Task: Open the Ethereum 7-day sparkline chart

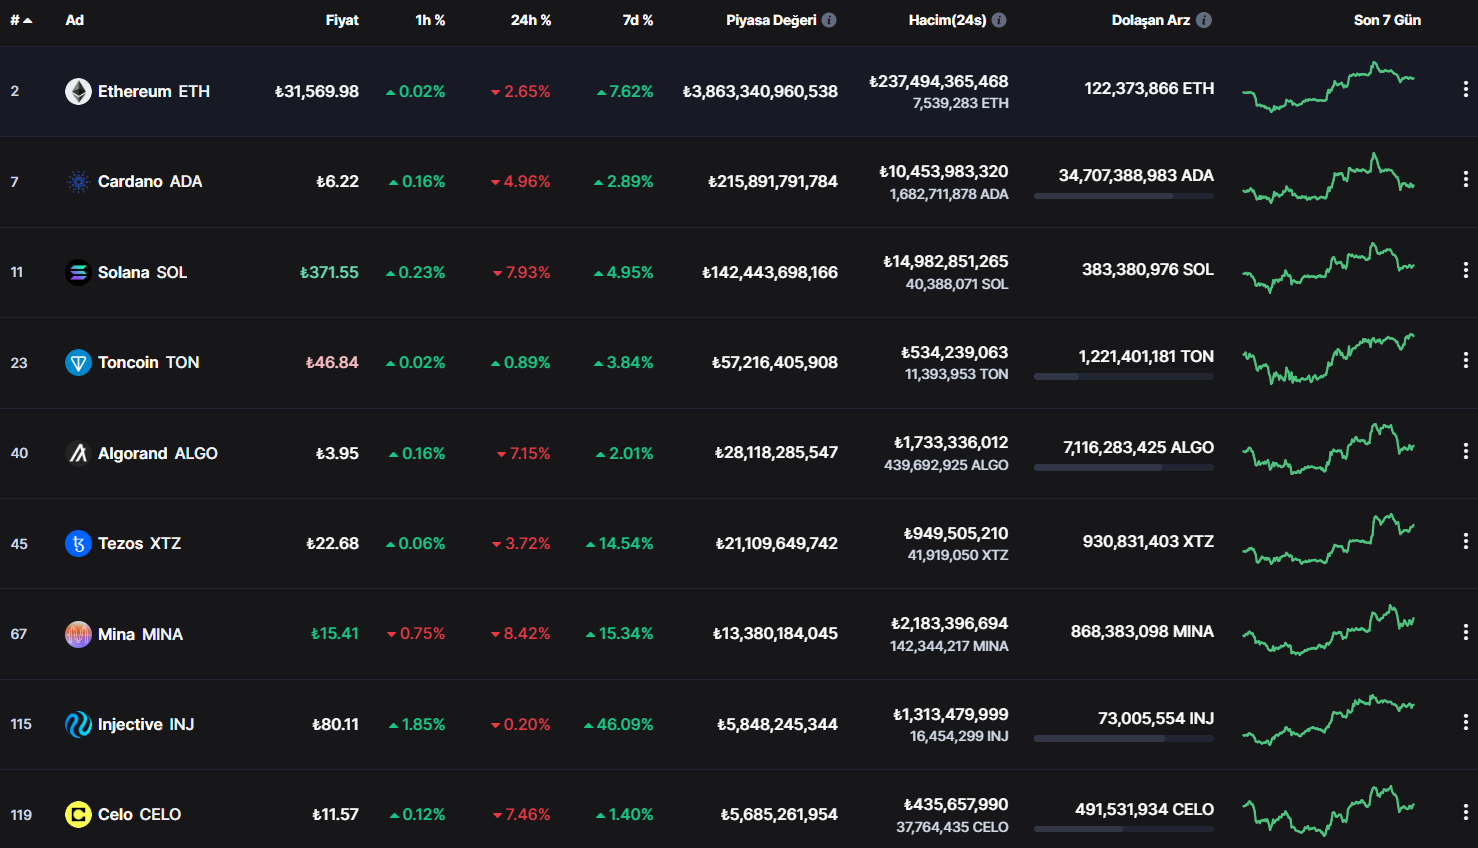Action: coord(1328,87)
